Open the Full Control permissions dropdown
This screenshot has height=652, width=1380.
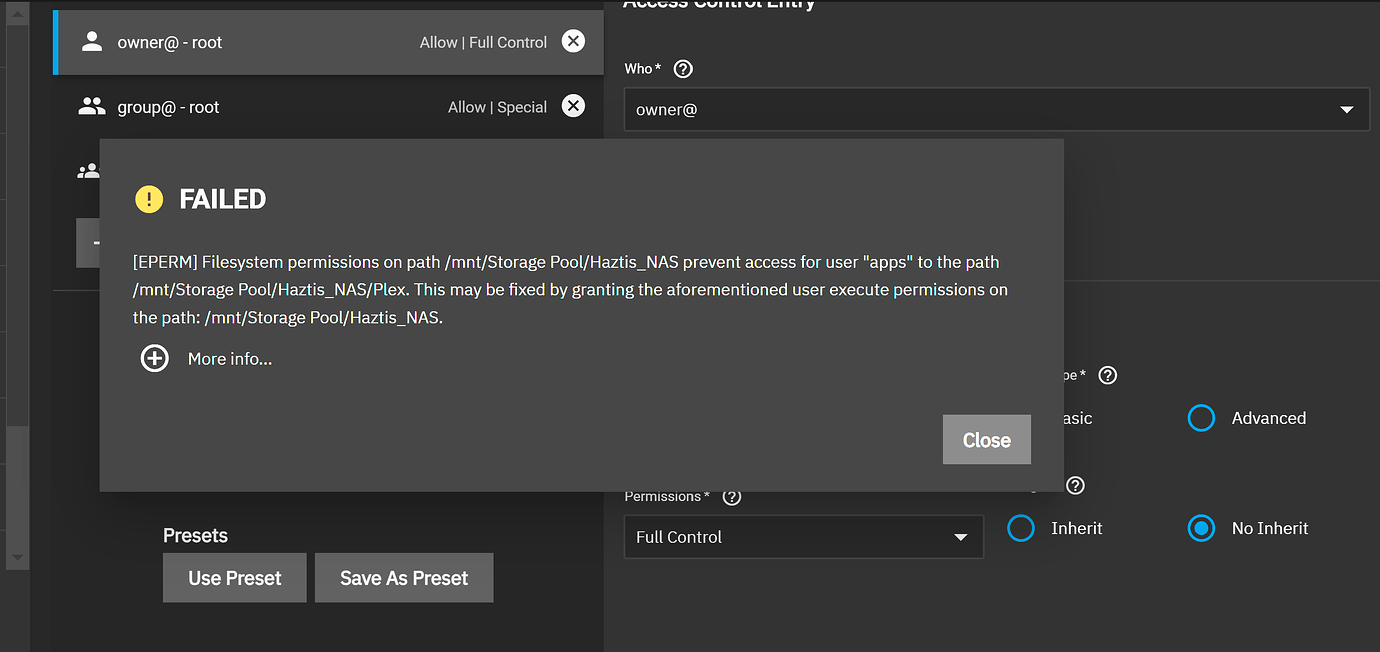(961, 536)
